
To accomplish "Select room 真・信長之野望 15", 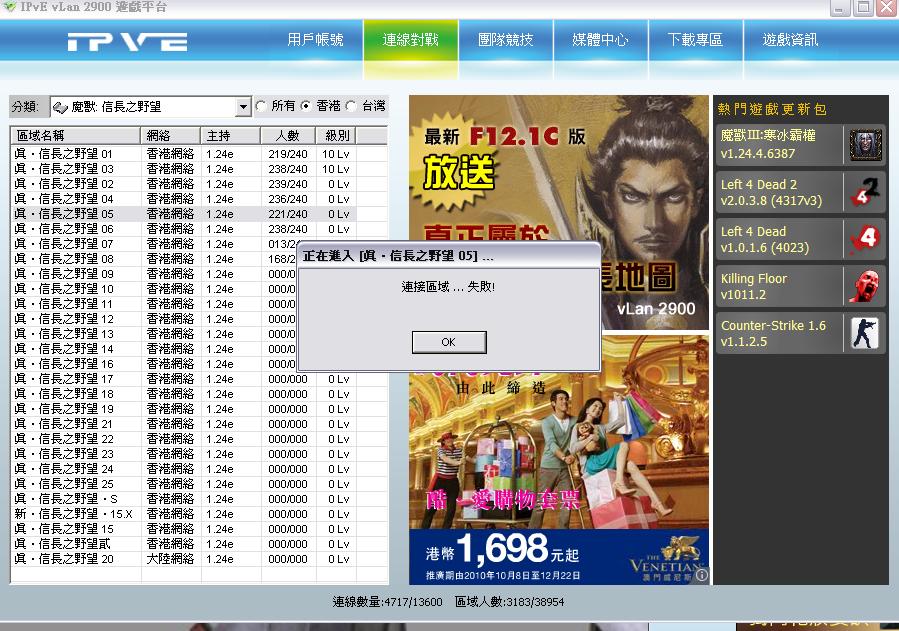I will [x=183, y=529].
